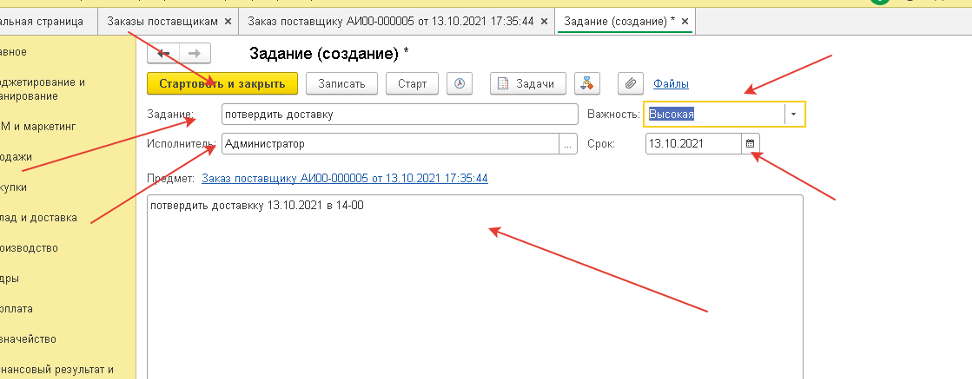Close the Заказы поставщикам tab
972x379 pixels.
tap(228, 21)
